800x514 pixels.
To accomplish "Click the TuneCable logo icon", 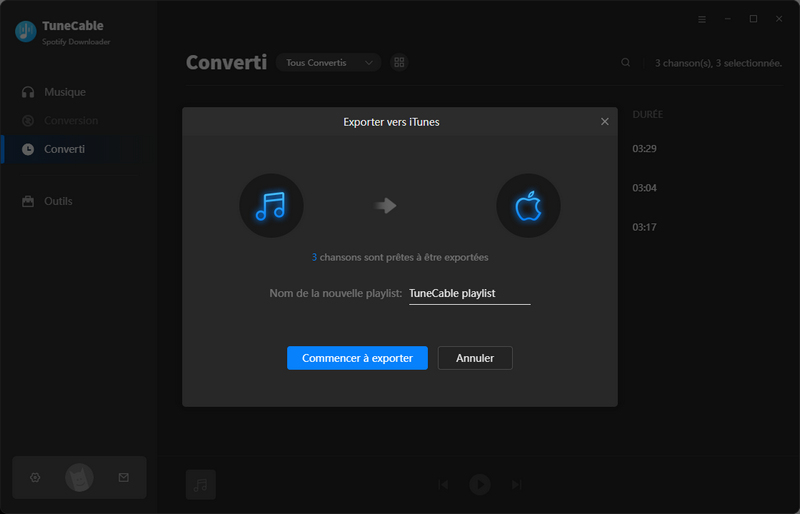I will click(x=26, y=32).
